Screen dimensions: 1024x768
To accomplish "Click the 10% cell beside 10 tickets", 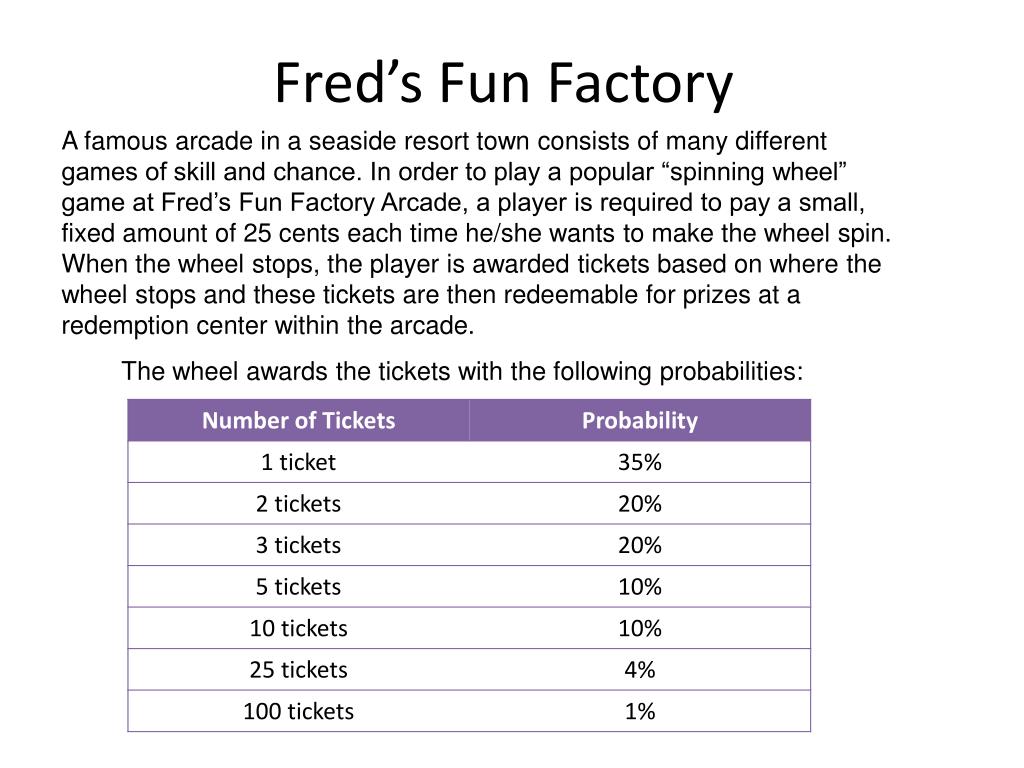I will pyautogui.click(x=640, y=628).
